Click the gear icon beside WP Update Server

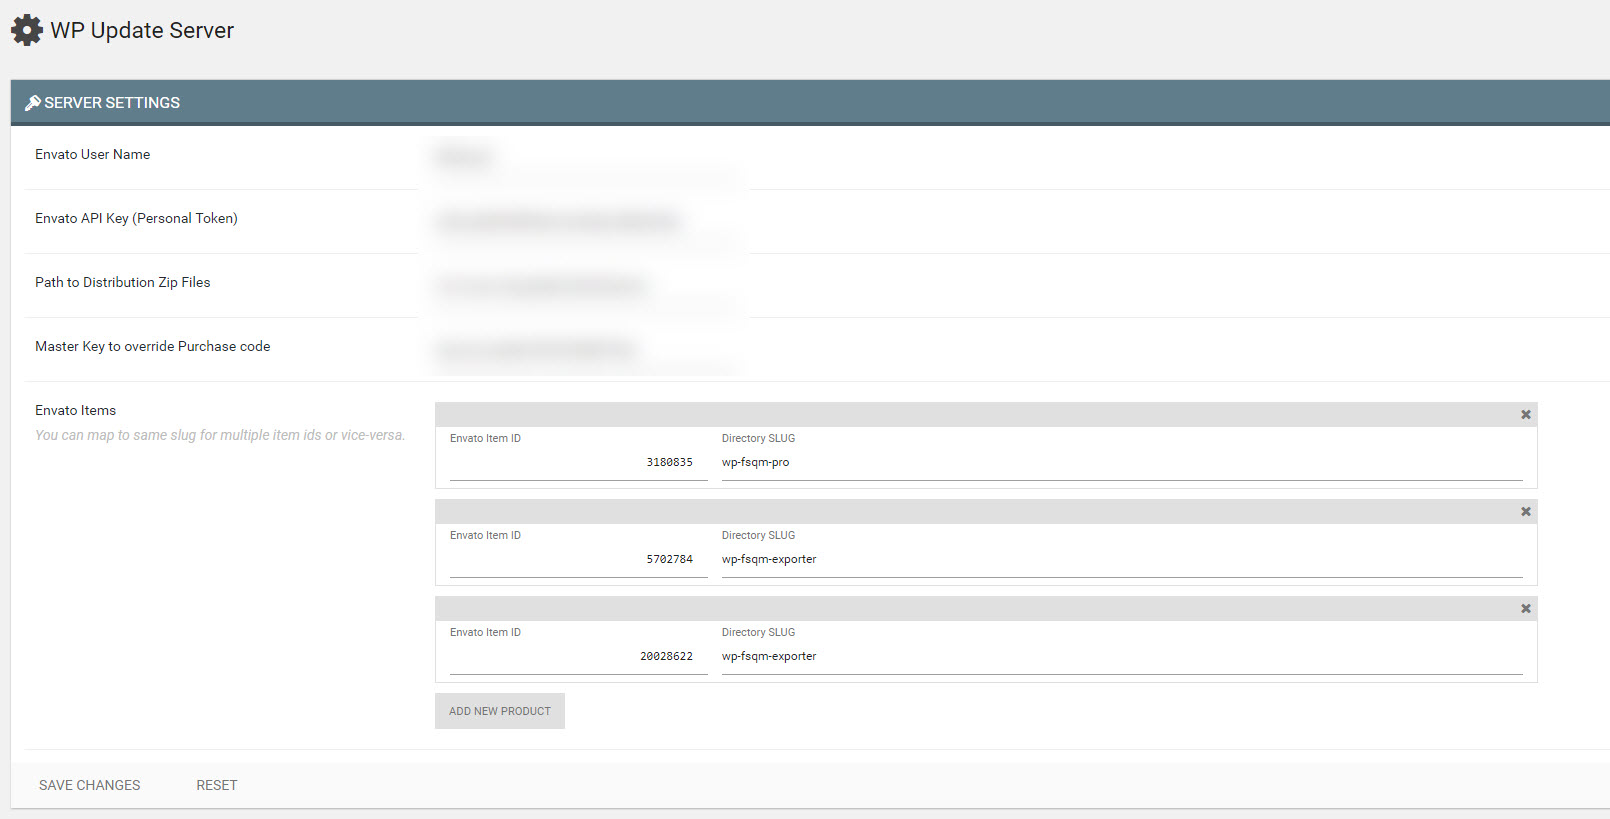point(27,30)
